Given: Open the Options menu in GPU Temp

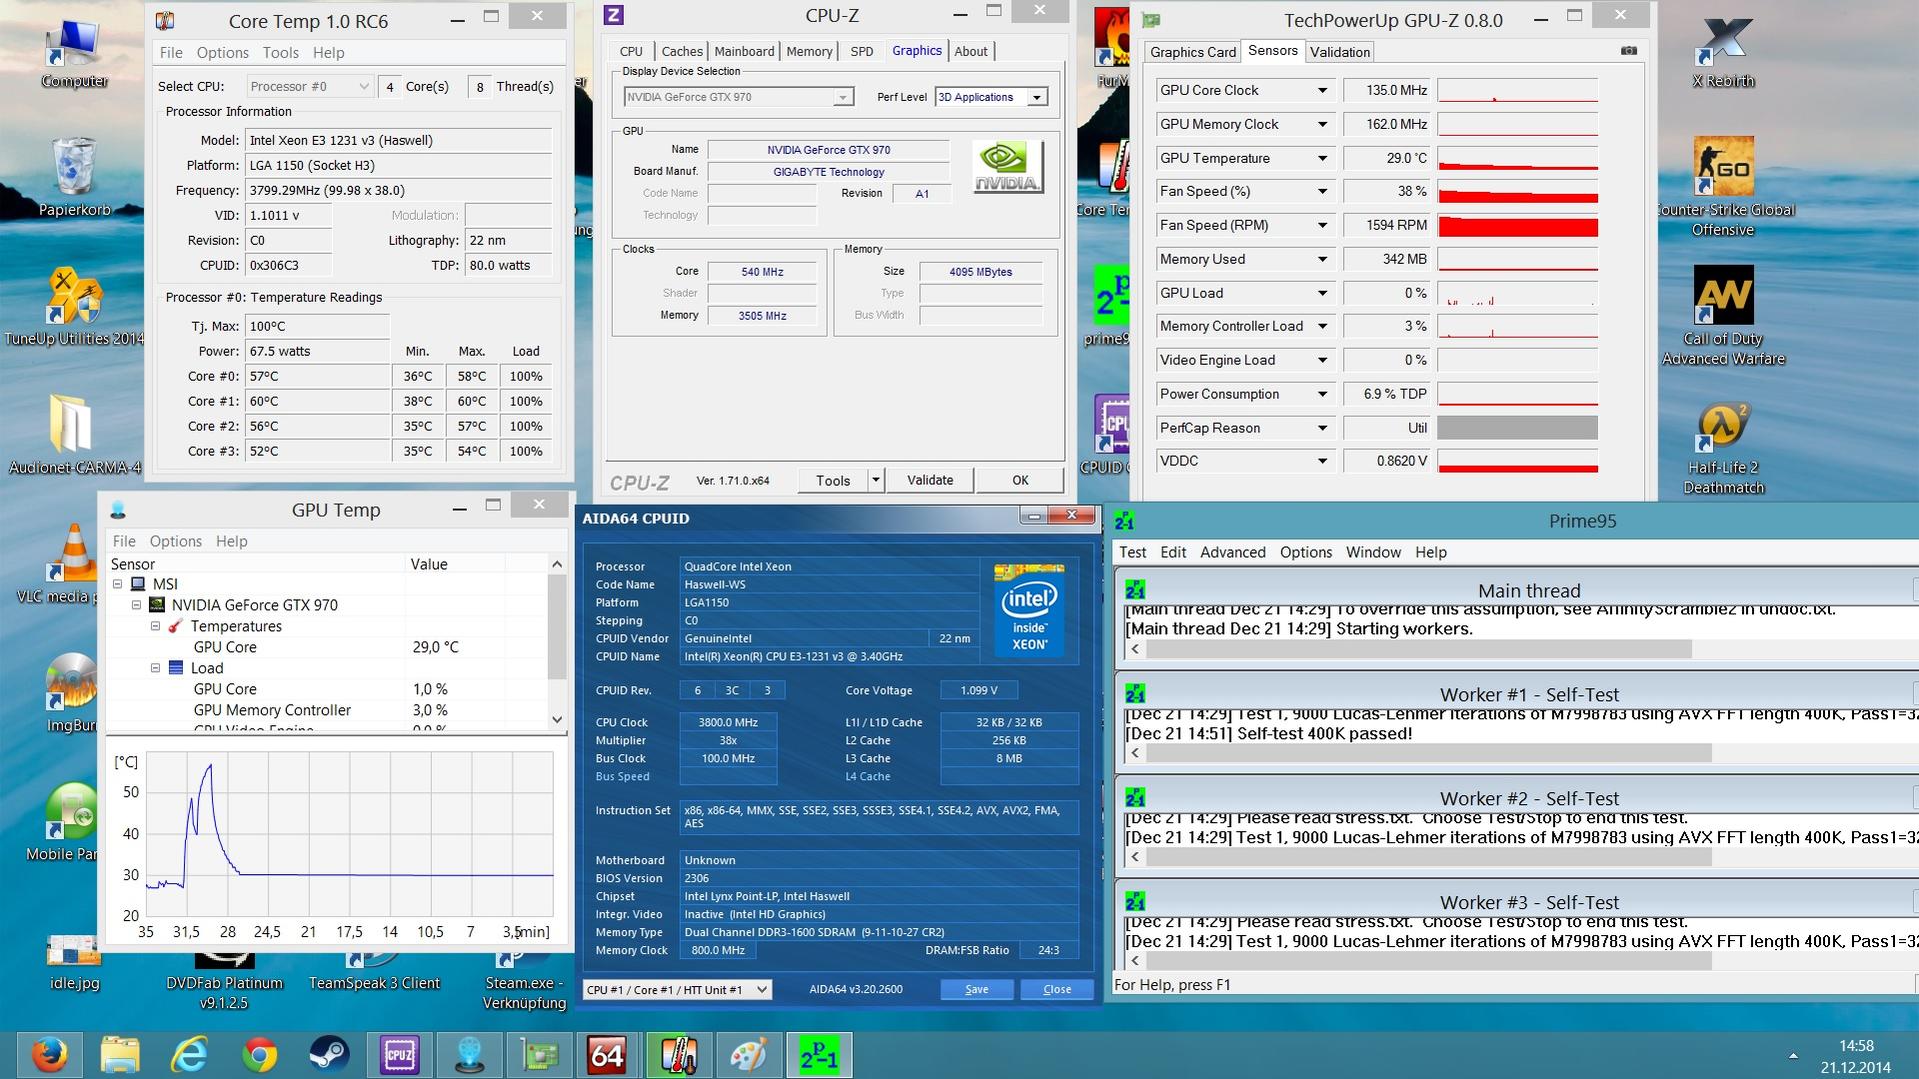Looking at the screenshot, I should pos(176,541).
